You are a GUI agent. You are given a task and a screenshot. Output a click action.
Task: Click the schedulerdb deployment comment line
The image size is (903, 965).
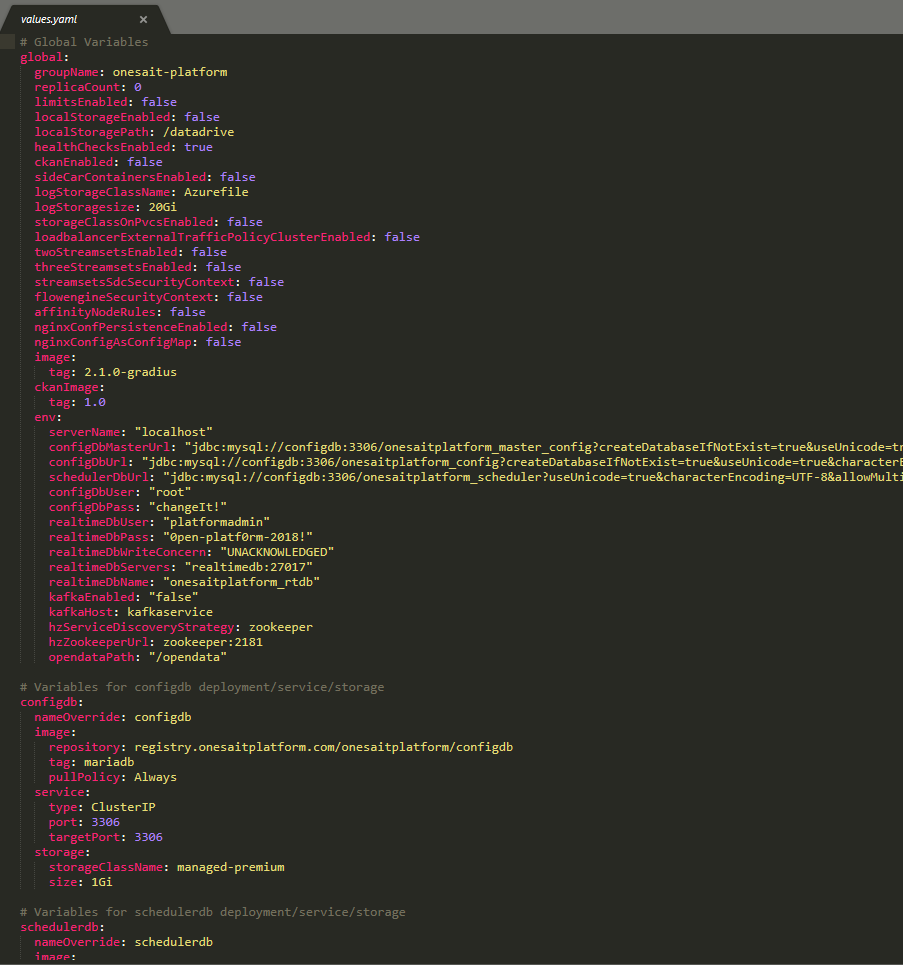tap(212, 912)
